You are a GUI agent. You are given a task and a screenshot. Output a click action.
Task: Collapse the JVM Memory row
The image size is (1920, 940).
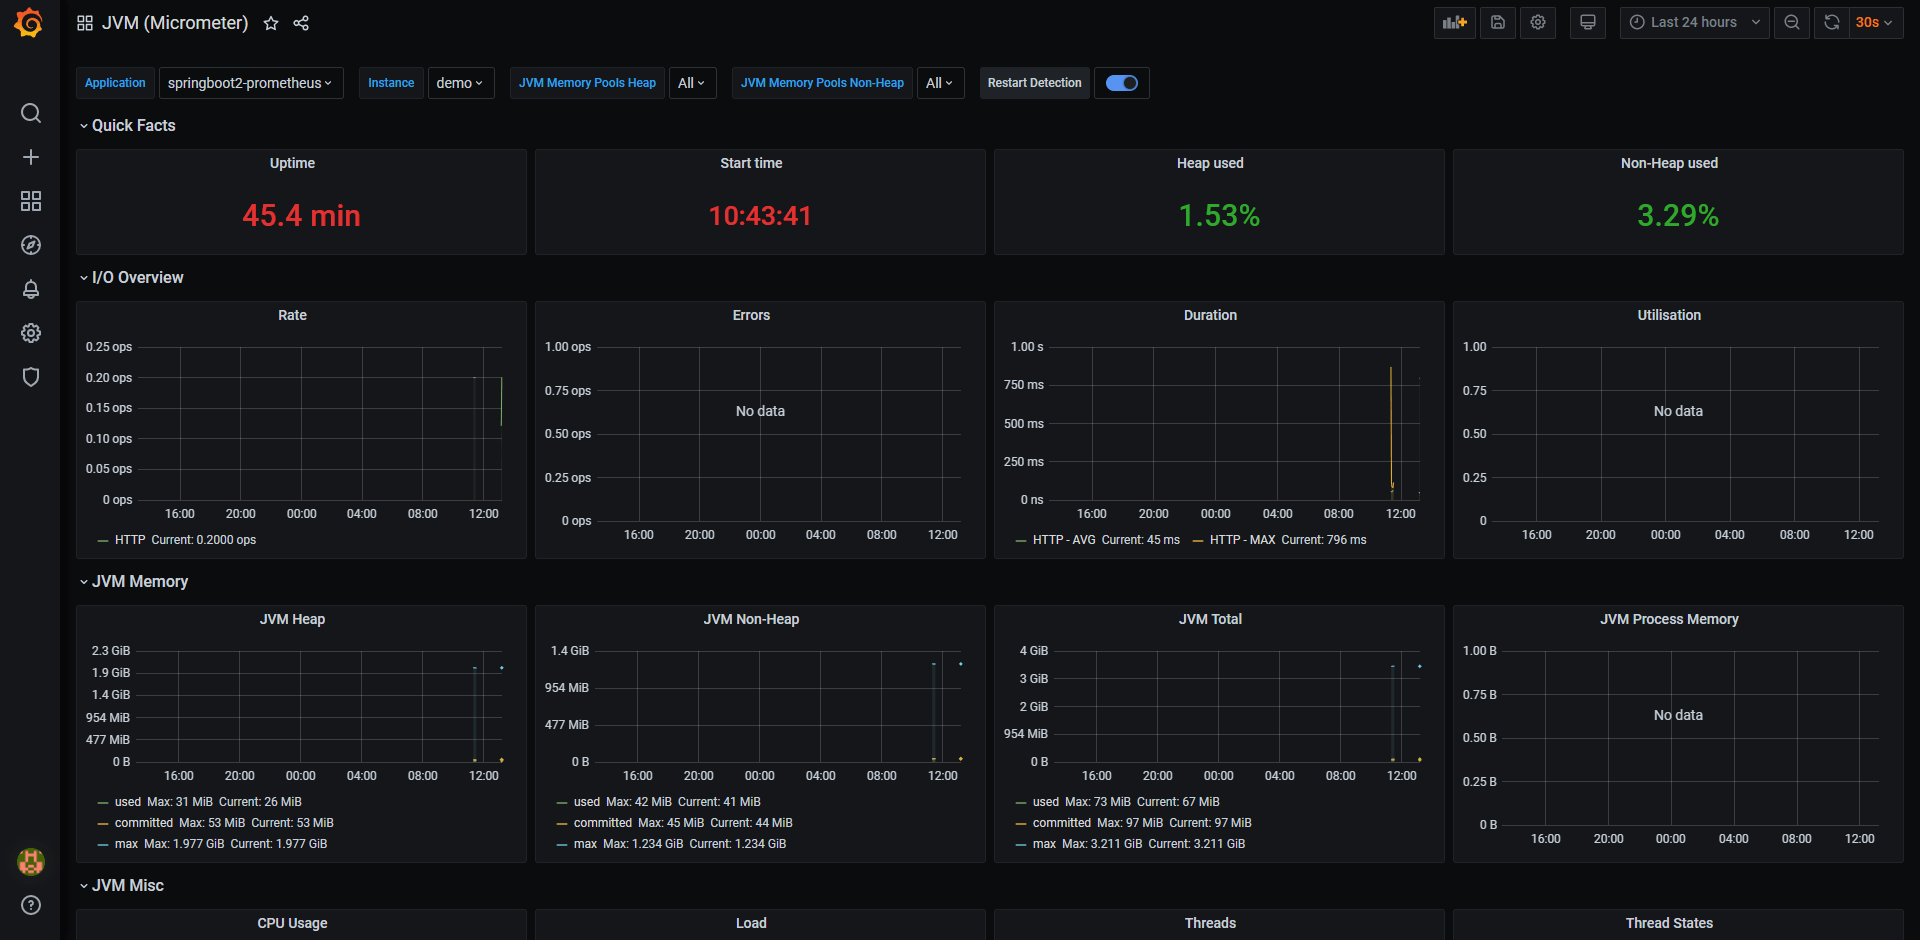[x=133, y=581]
